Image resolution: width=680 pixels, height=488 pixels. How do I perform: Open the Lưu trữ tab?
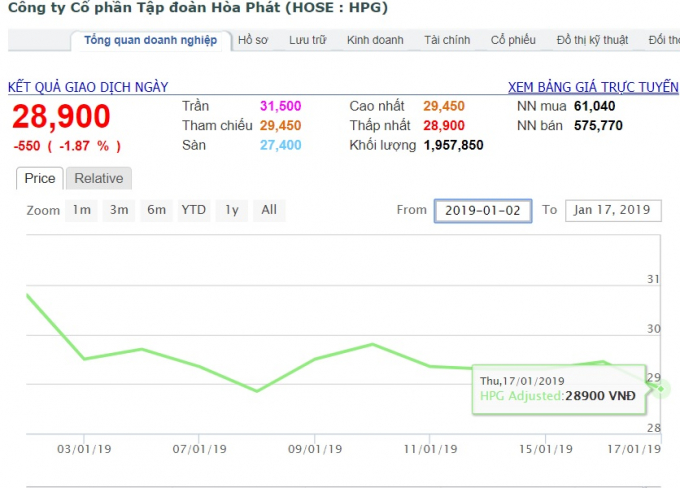307,40
